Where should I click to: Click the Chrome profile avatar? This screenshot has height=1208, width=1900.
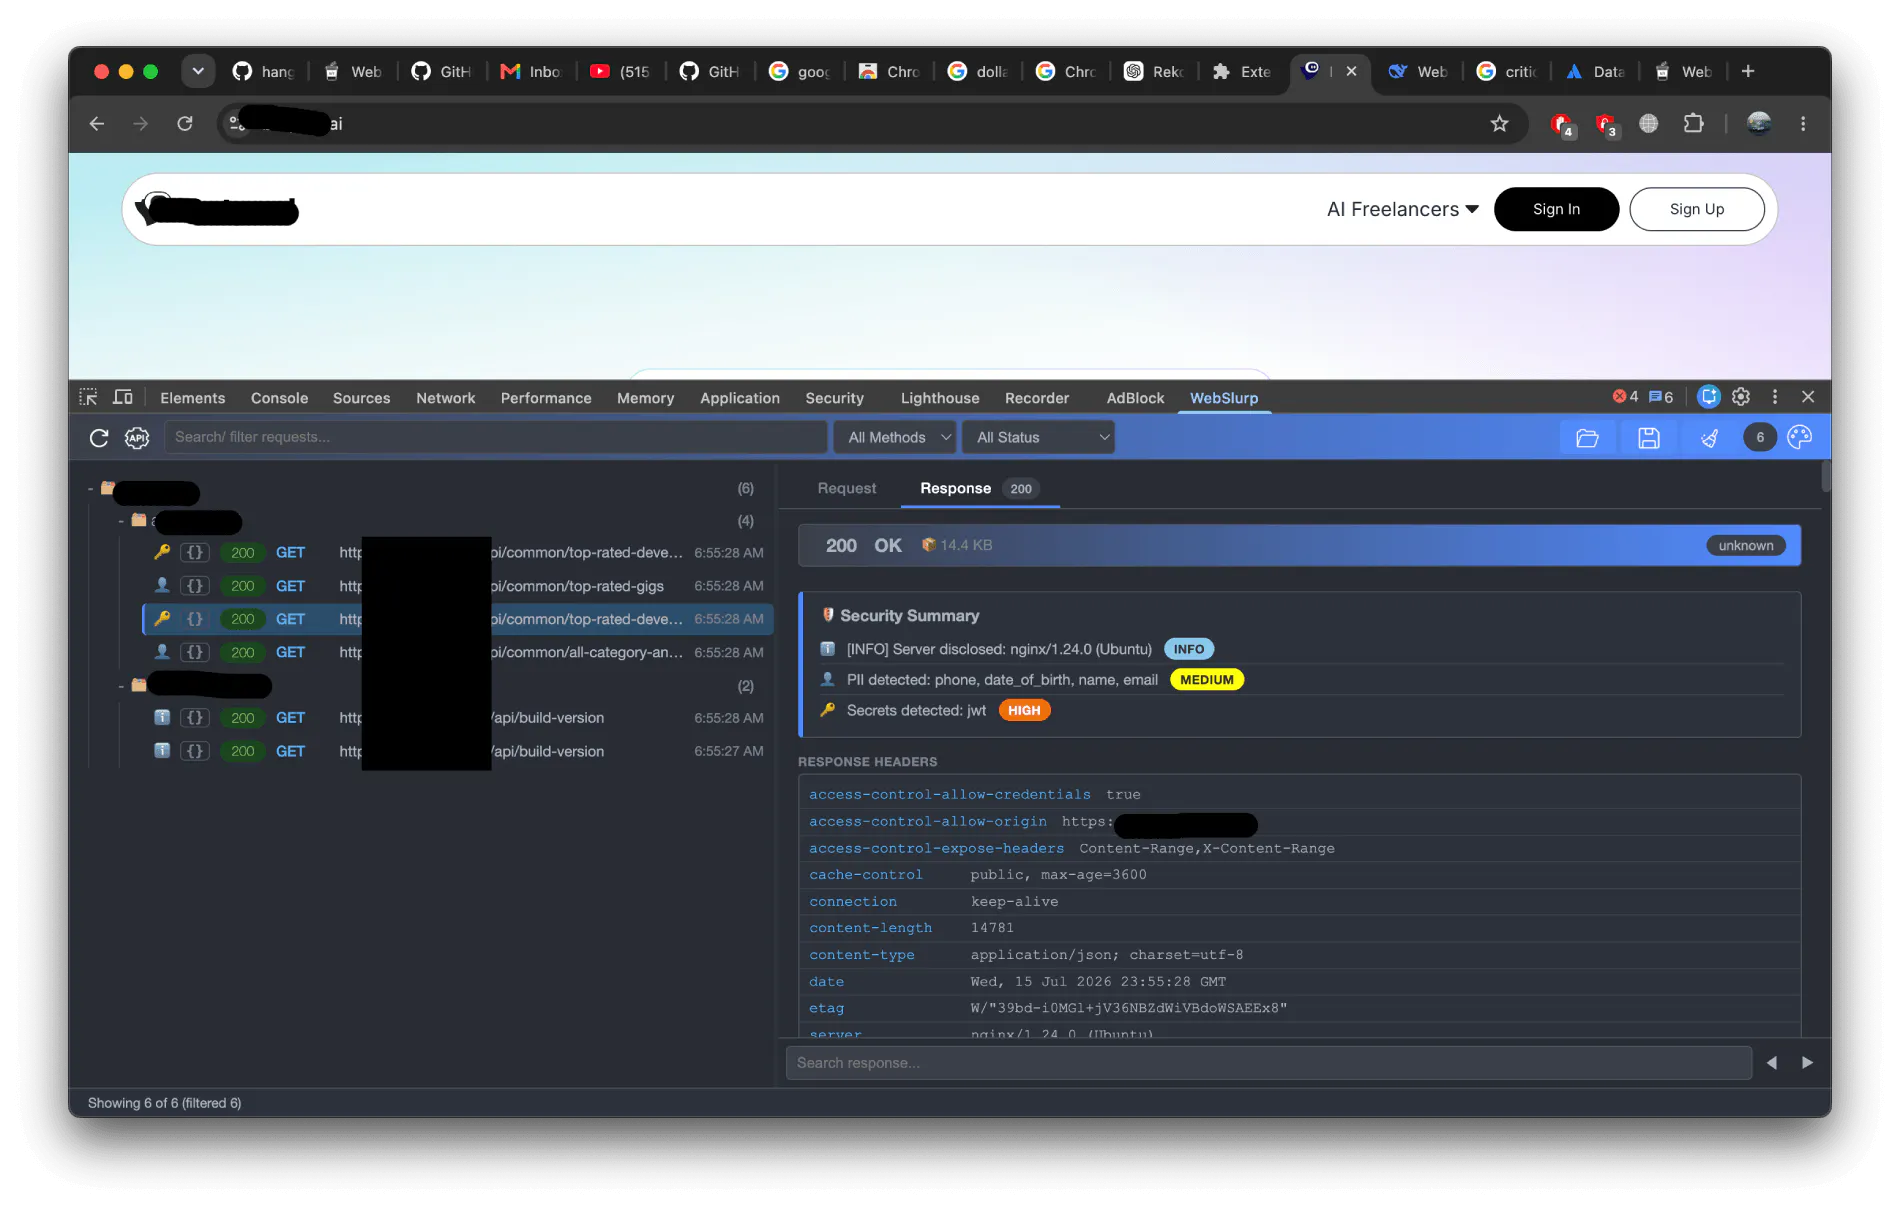1759,124
